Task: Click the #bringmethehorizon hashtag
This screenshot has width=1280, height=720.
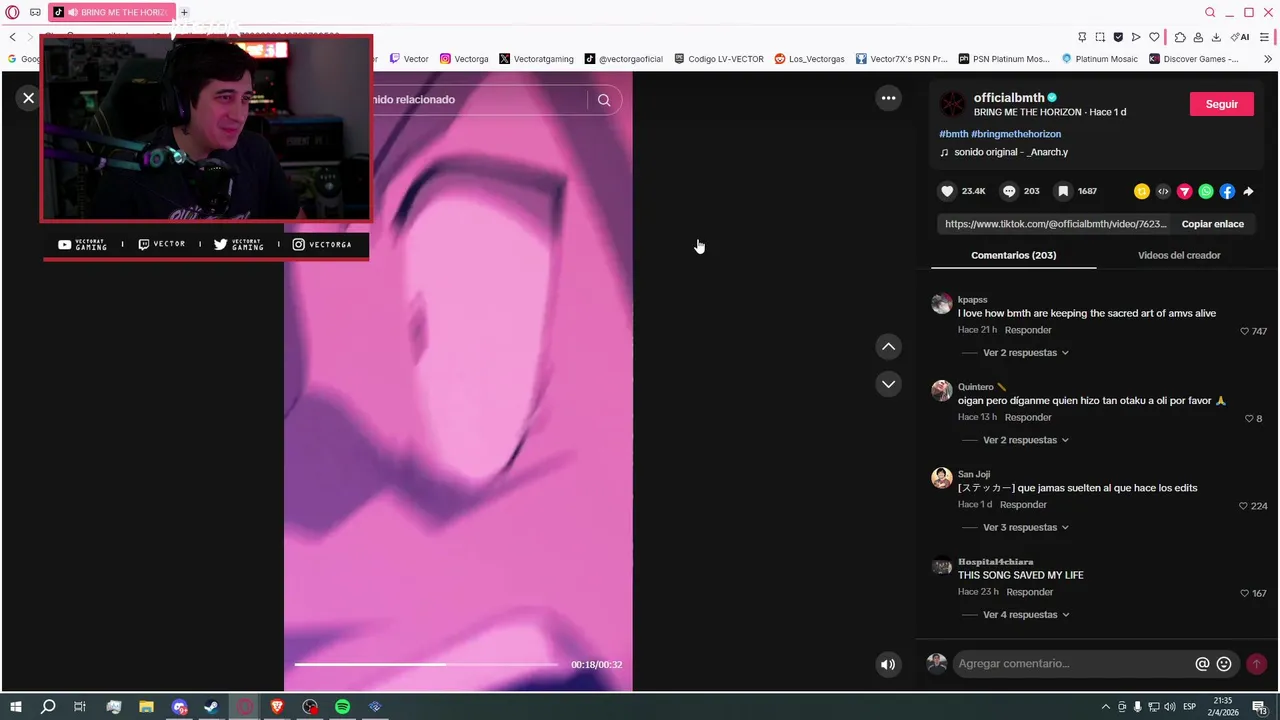Action: pyautogui.click(x=1016, y=134)
